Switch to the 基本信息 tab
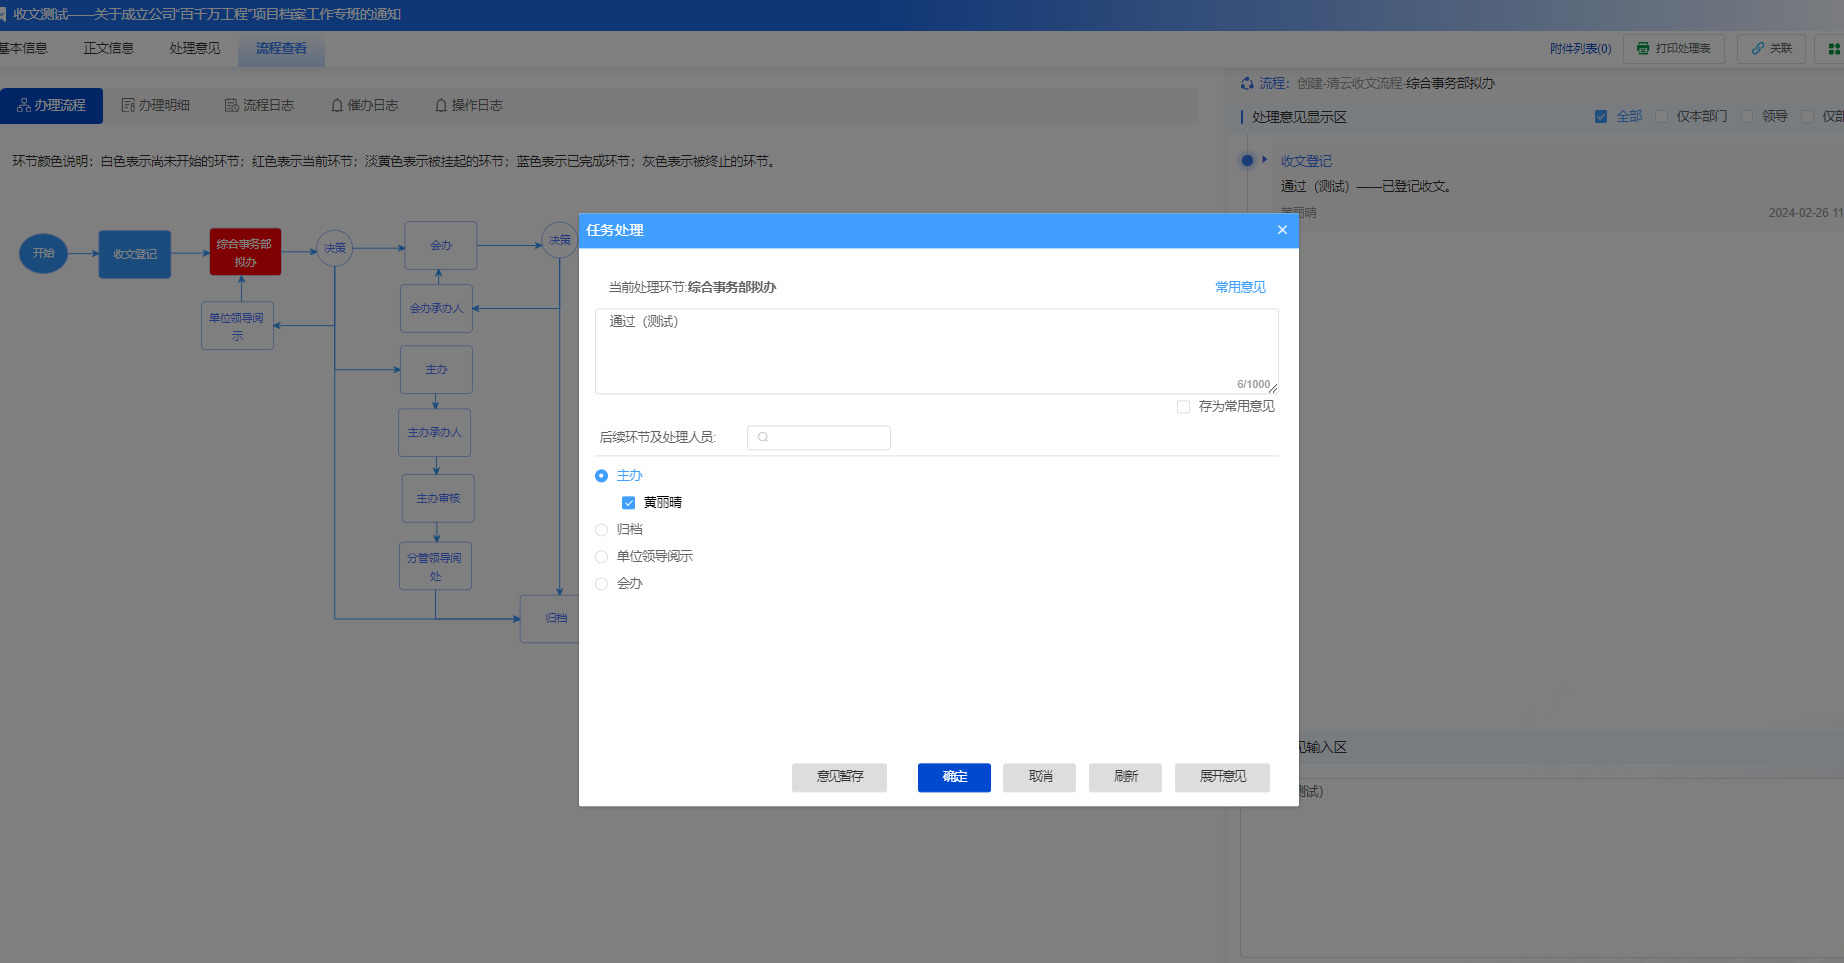The width and height of the screenshot is (1844, 963). coord(23,48)
